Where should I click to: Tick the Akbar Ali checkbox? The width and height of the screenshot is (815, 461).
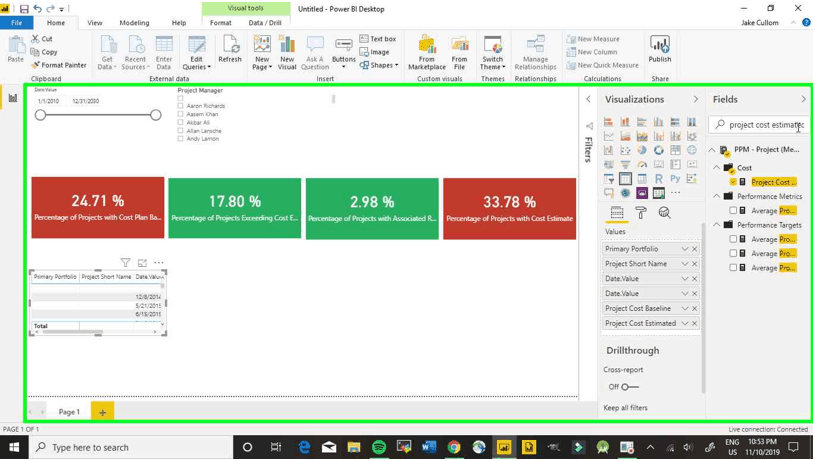pyautogui.click(x=180, y=123)
